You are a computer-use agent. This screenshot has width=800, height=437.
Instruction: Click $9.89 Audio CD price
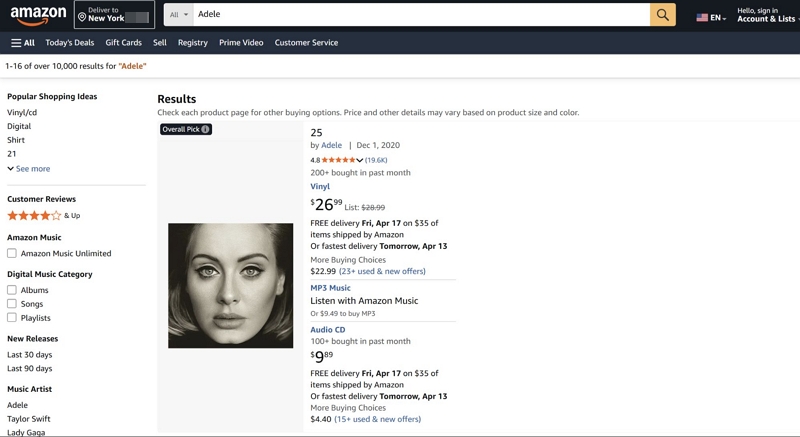pyautogui.click(x=321, y=356)
